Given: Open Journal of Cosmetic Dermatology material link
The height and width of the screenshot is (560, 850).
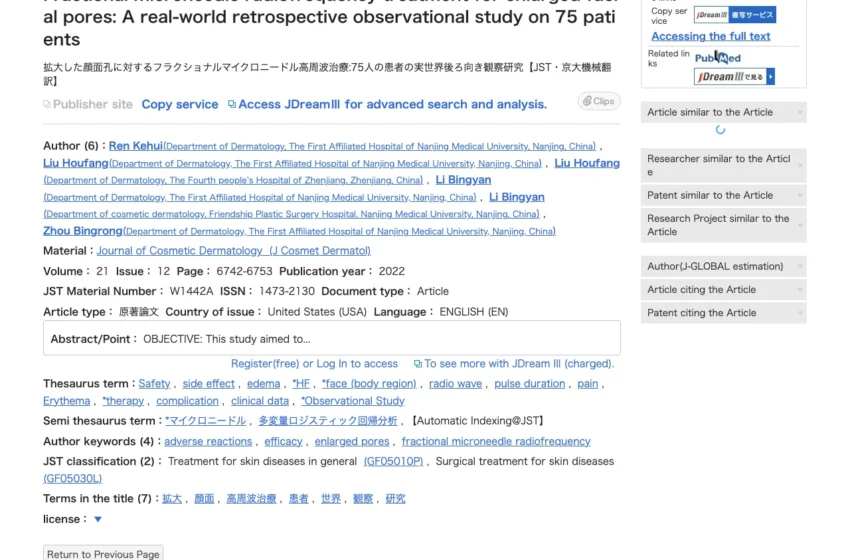Looking at the screenshot, I should pyautogui.click(x=234, y=250).
